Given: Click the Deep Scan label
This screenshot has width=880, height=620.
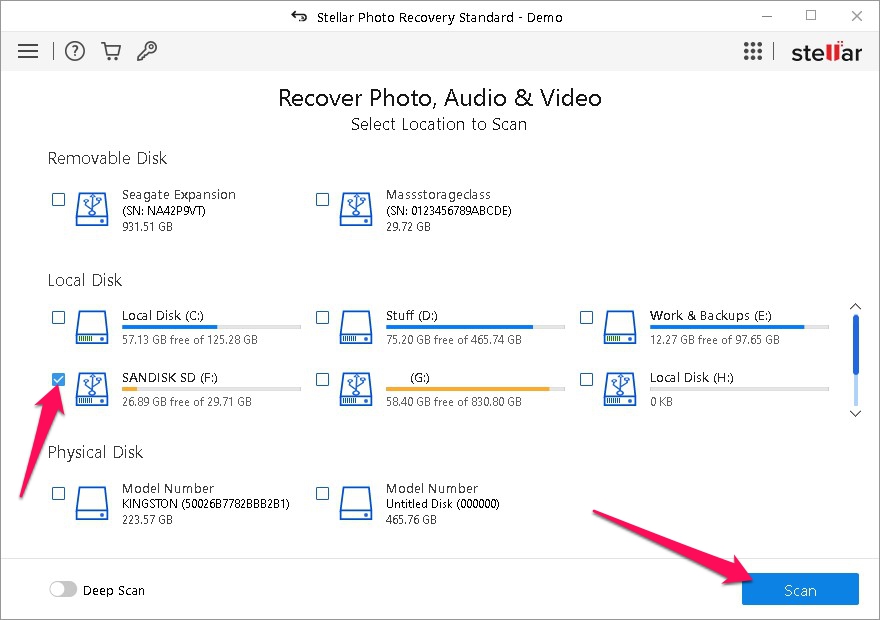Looking at the screenshot, I should coord(114,590).
